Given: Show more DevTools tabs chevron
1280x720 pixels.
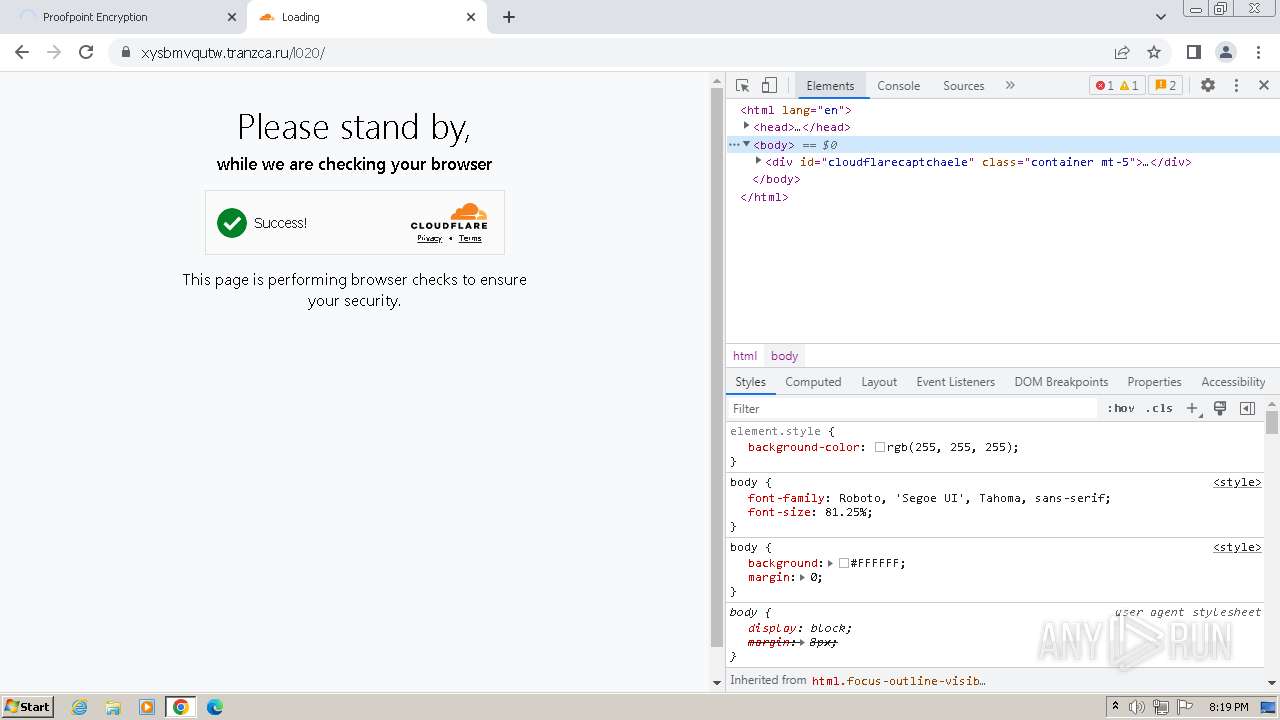Looking at the screenshot, I should (x=1010, y=86).
